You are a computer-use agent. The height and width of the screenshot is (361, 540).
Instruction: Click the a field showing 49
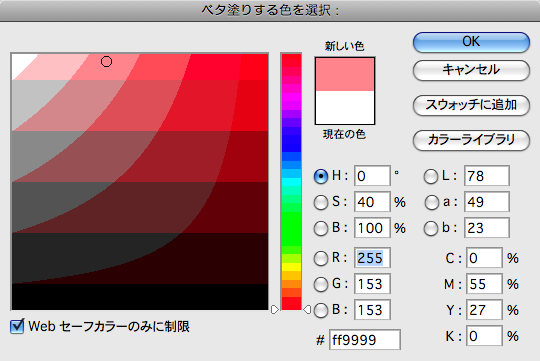point(487,202)
